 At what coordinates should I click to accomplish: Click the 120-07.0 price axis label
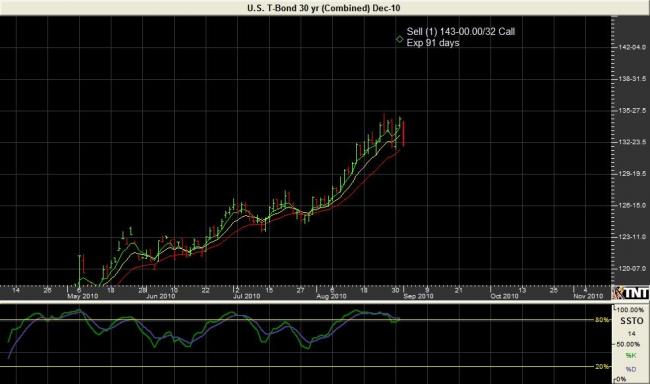pyautogui.click(x=632, y=269)
